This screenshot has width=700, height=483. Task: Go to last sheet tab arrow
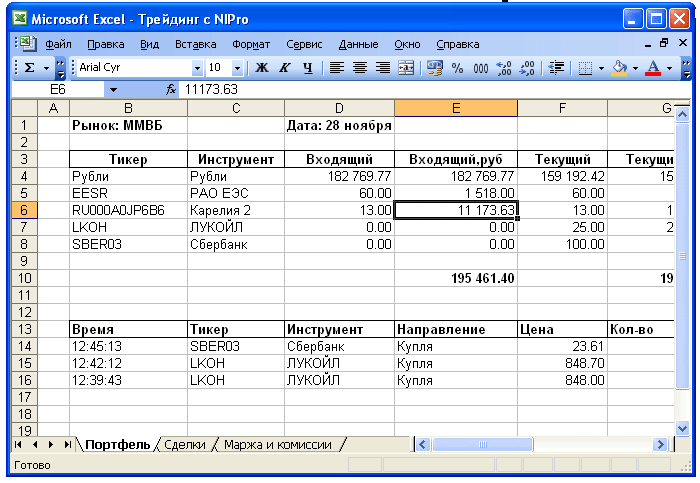pyautogui.click(x=67, y=445)
